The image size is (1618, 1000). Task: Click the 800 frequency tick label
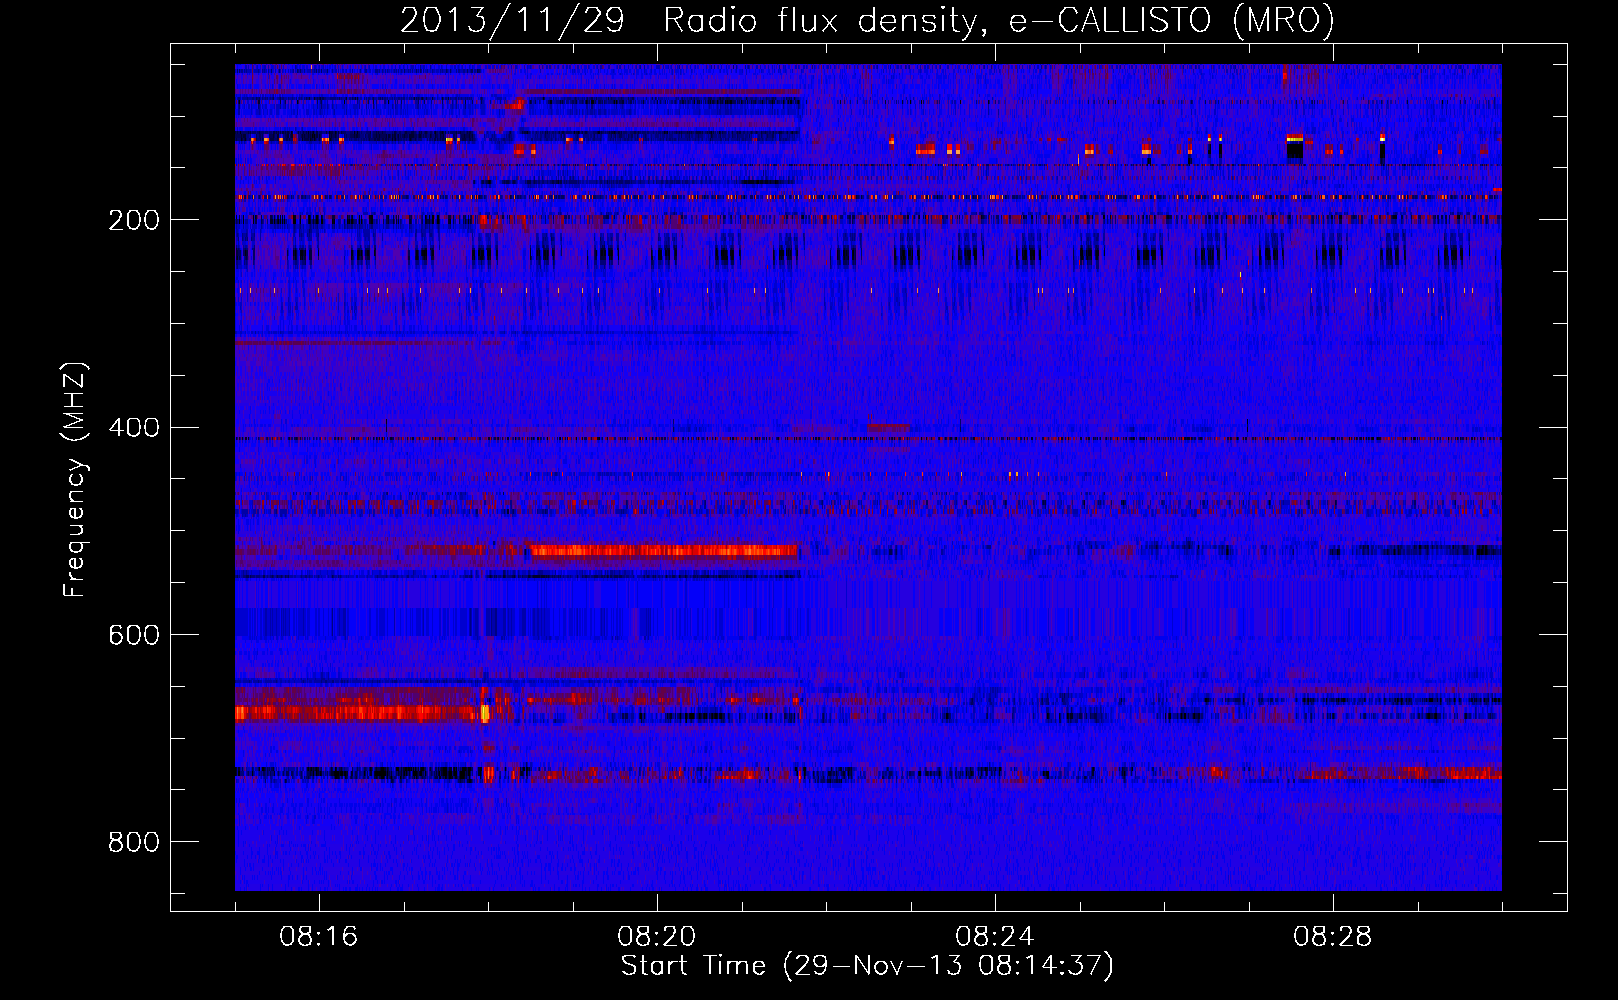(x=134, y=843)
